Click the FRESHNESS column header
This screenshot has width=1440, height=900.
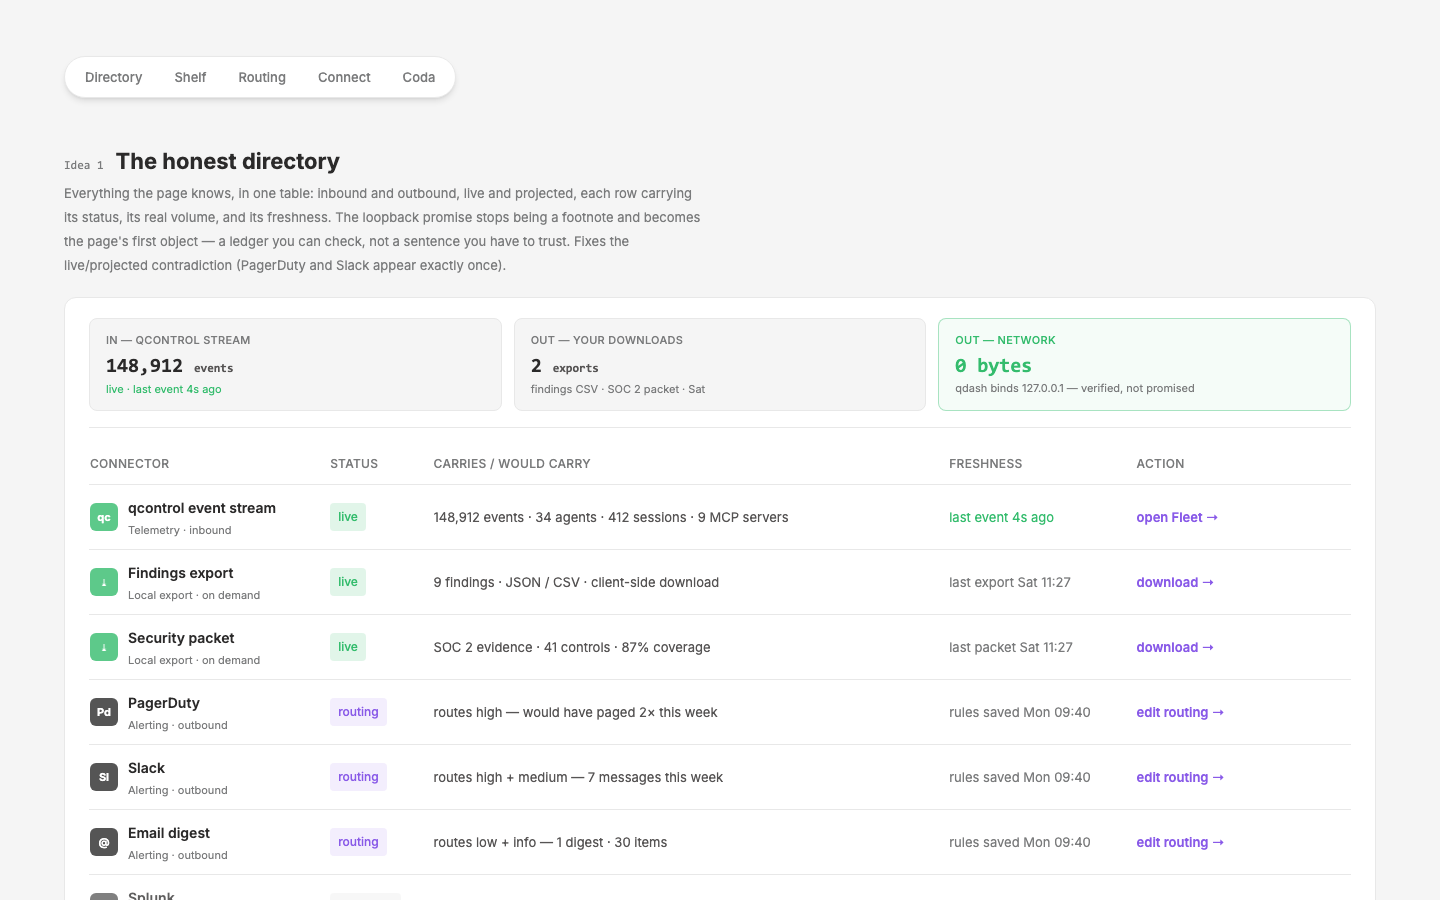(x=986, y=464)
